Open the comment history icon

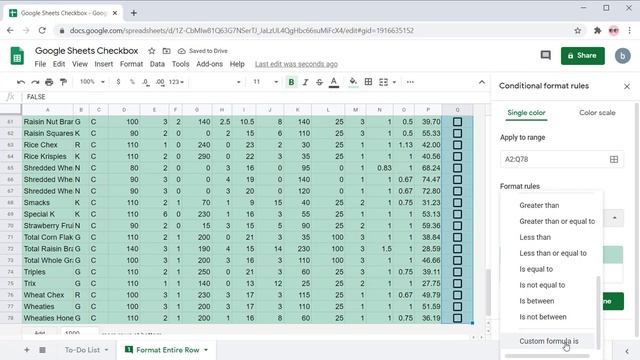click(546, 55)
